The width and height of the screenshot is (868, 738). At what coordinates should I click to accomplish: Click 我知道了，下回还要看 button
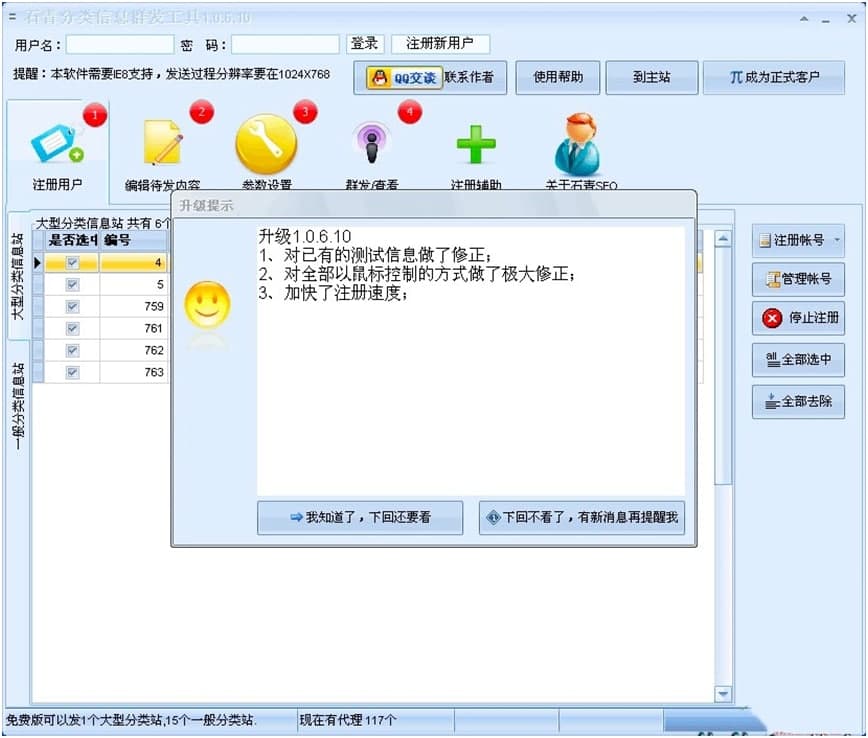(360, 518)
